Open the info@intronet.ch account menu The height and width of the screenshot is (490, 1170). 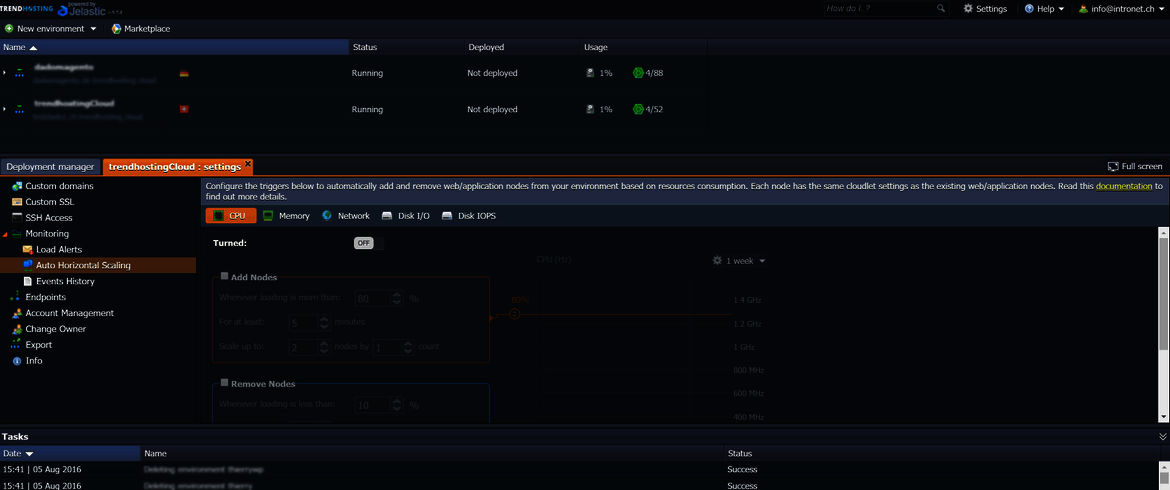coord(1119,8)
